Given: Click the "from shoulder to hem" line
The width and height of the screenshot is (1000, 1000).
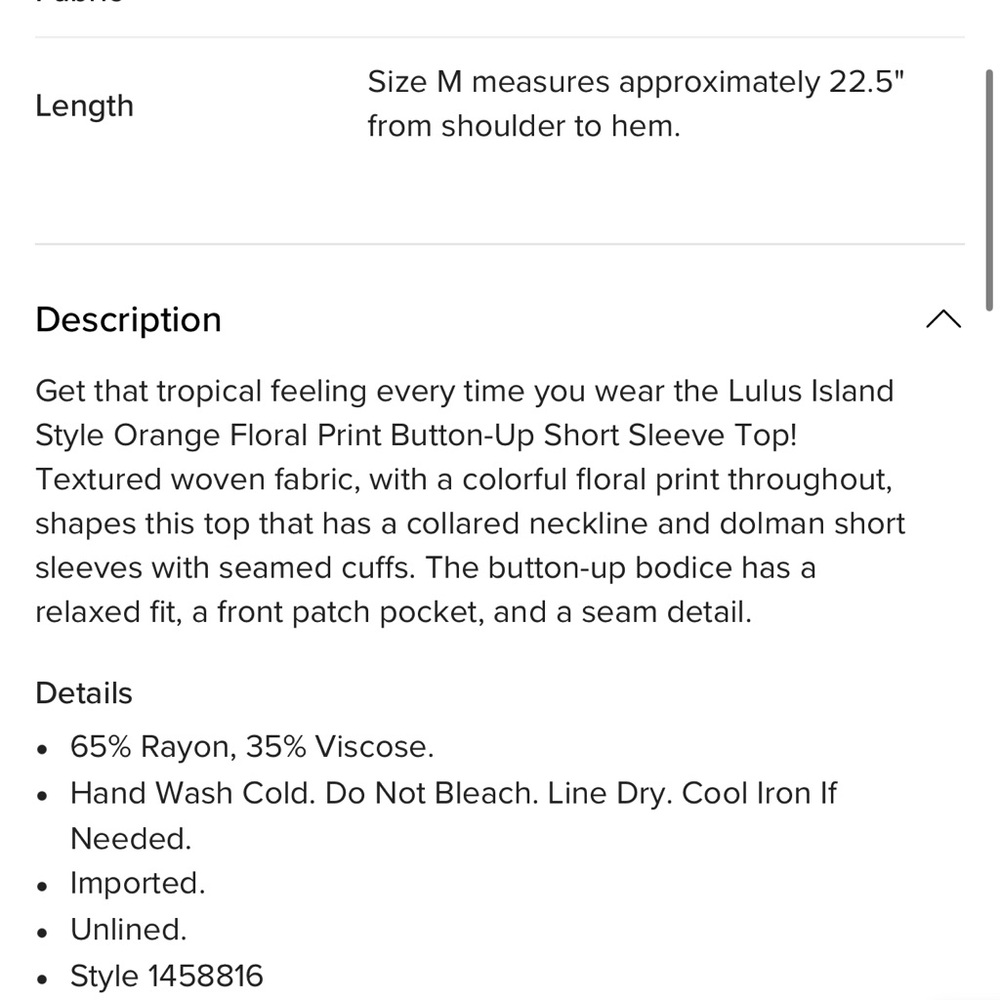Looking at the screenshot, I should [523, 127].
